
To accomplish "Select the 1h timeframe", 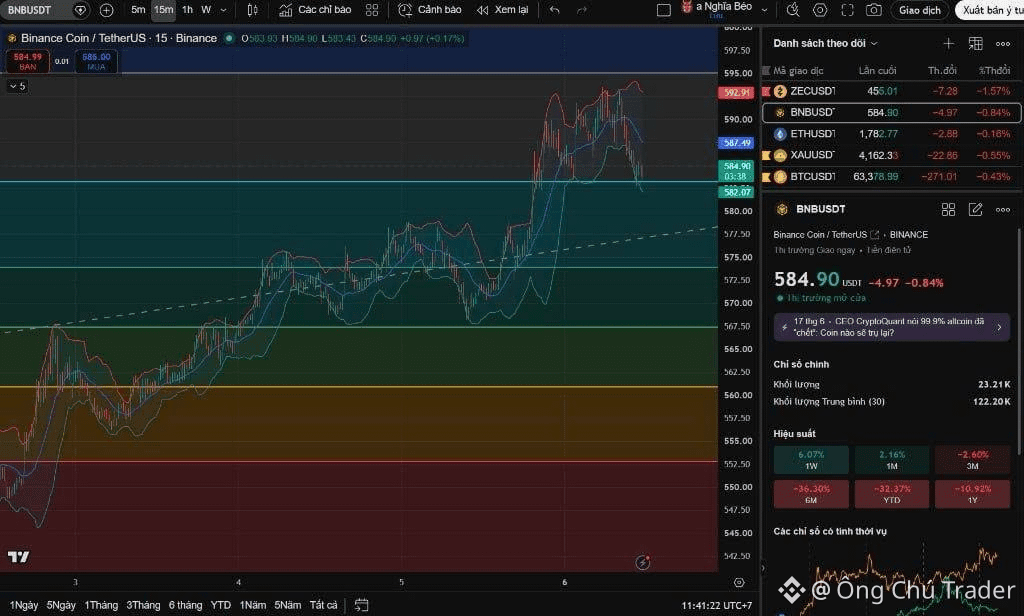I will pyautogui.click(x=187, y=10).
